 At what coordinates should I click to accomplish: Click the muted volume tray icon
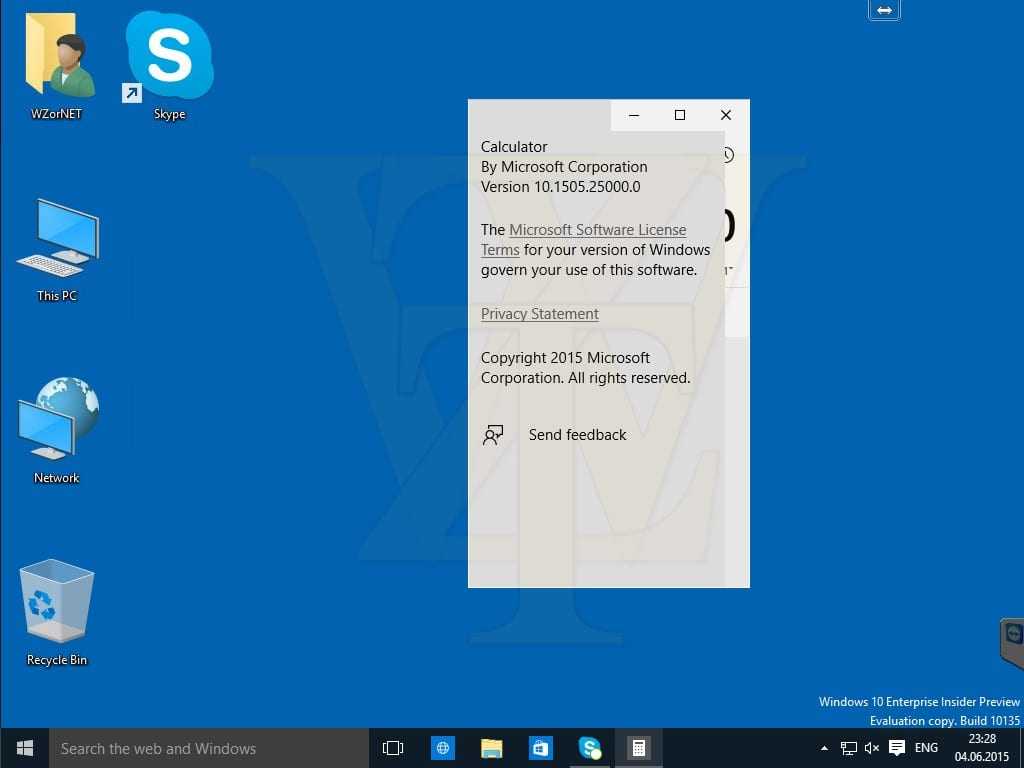[872, 748]
